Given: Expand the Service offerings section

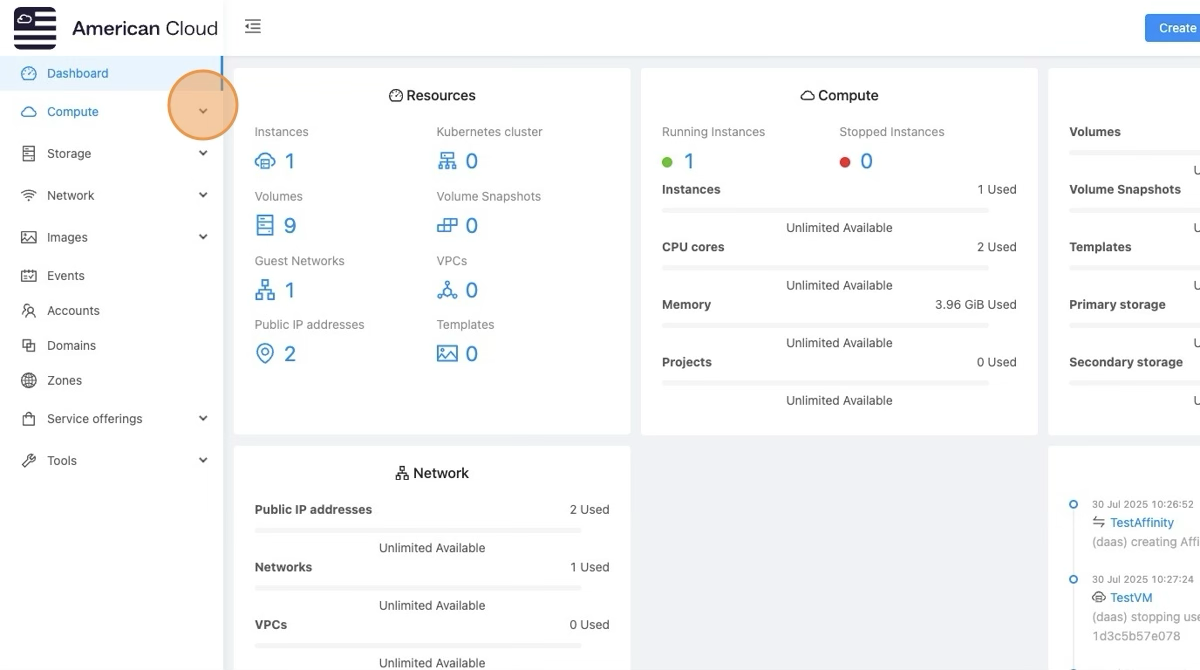Looking at the screenshot, I should click(x=203, y=419).
